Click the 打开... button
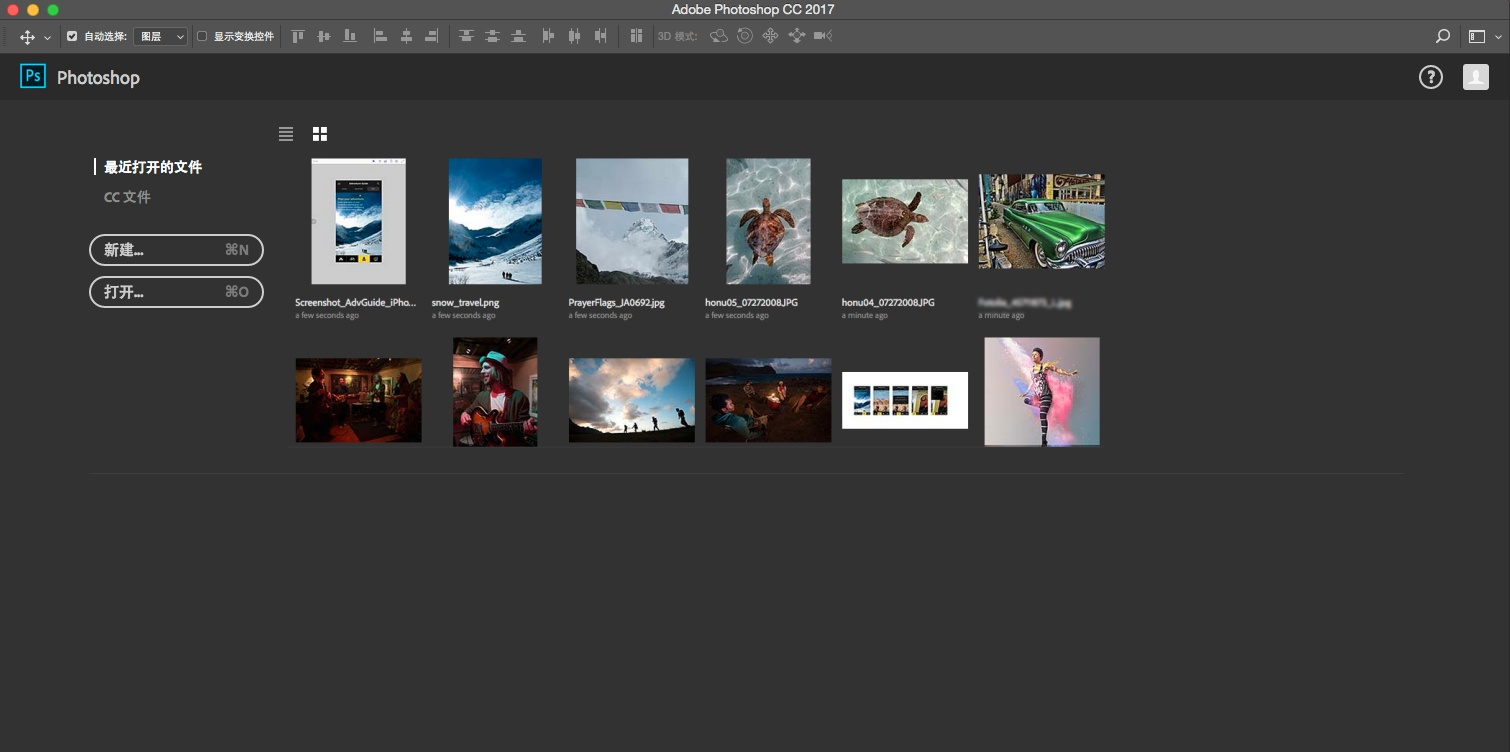This screenshot has width=1510, height=752. pos(176,292)
